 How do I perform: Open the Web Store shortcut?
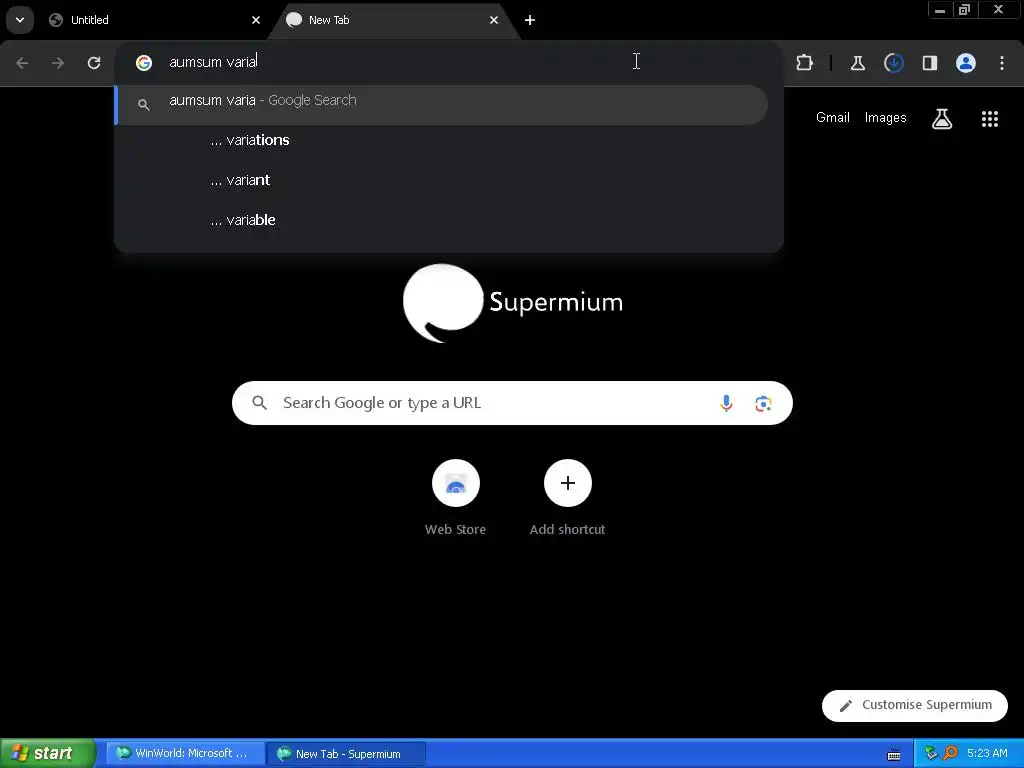coord(455,498)
